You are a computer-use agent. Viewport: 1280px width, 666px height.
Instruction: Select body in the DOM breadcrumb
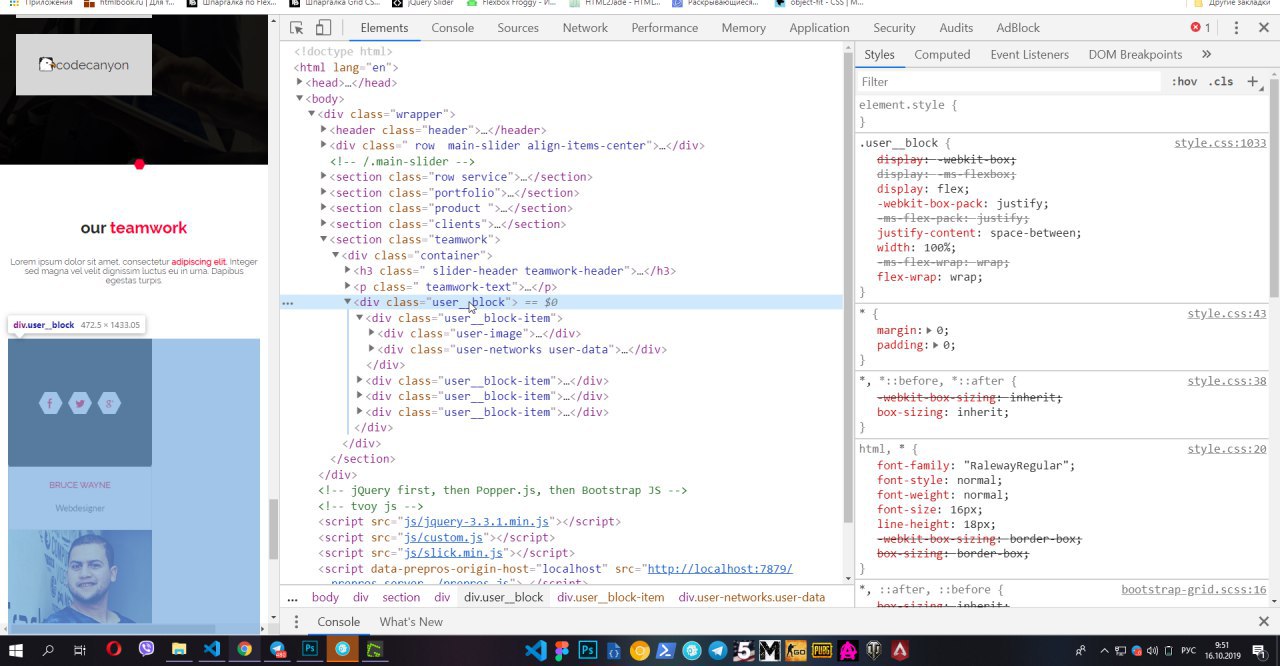click(325, 598)
